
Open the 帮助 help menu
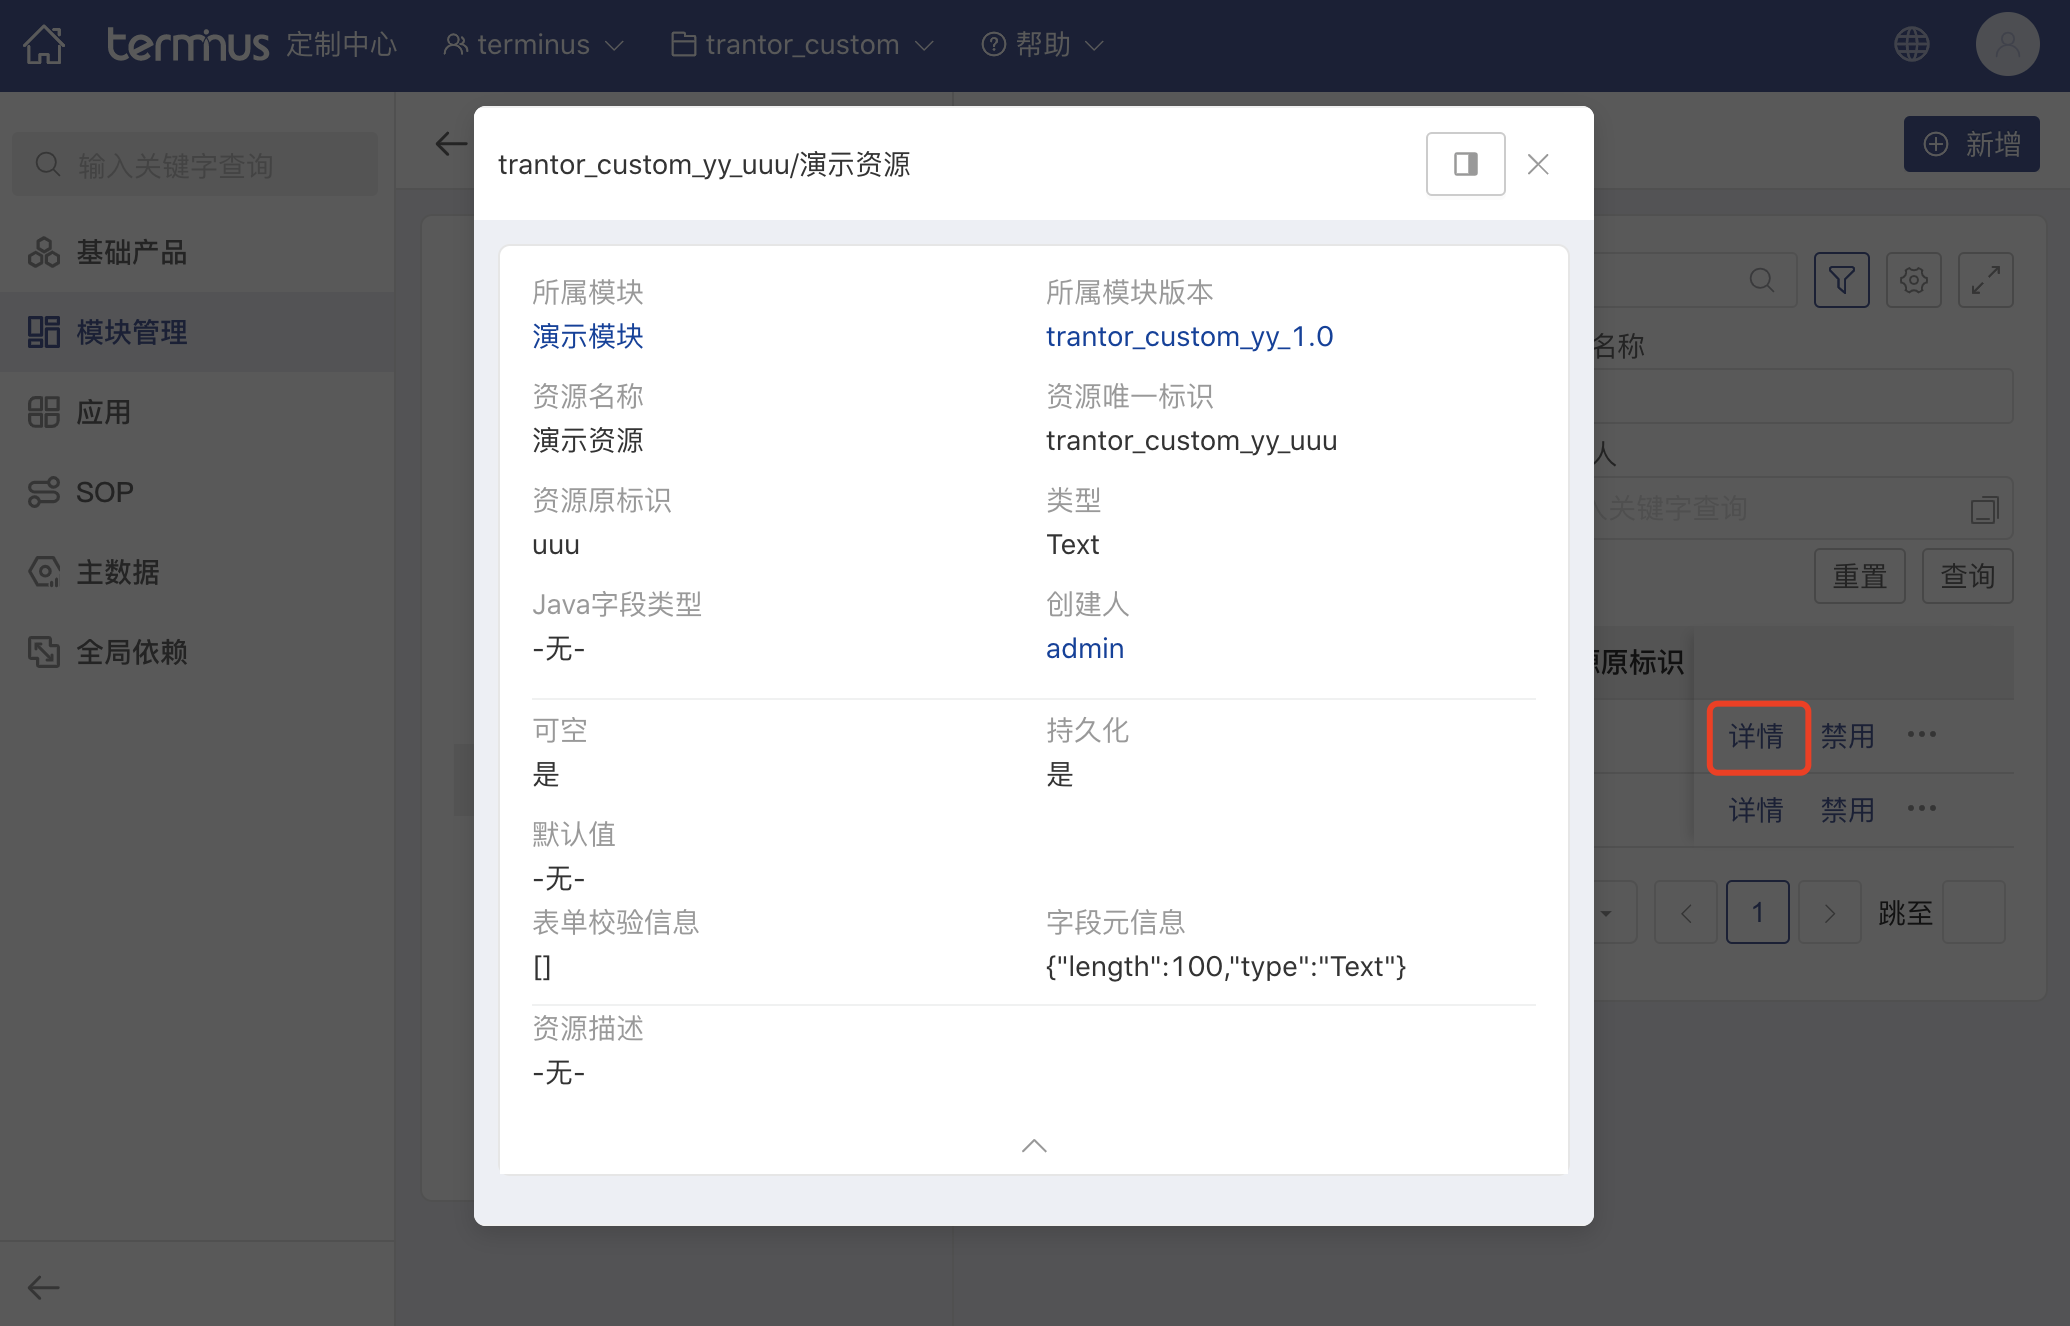coord(1042,45)
